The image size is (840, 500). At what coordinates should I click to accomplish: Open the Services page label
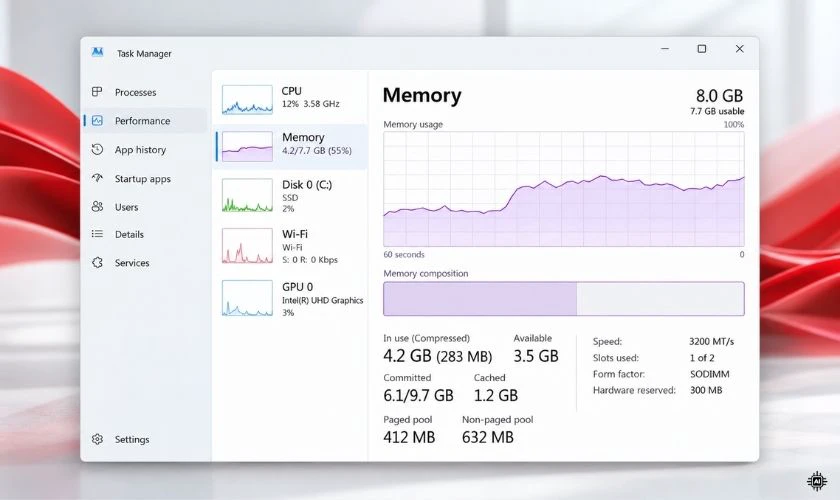[x=132, y=263]
